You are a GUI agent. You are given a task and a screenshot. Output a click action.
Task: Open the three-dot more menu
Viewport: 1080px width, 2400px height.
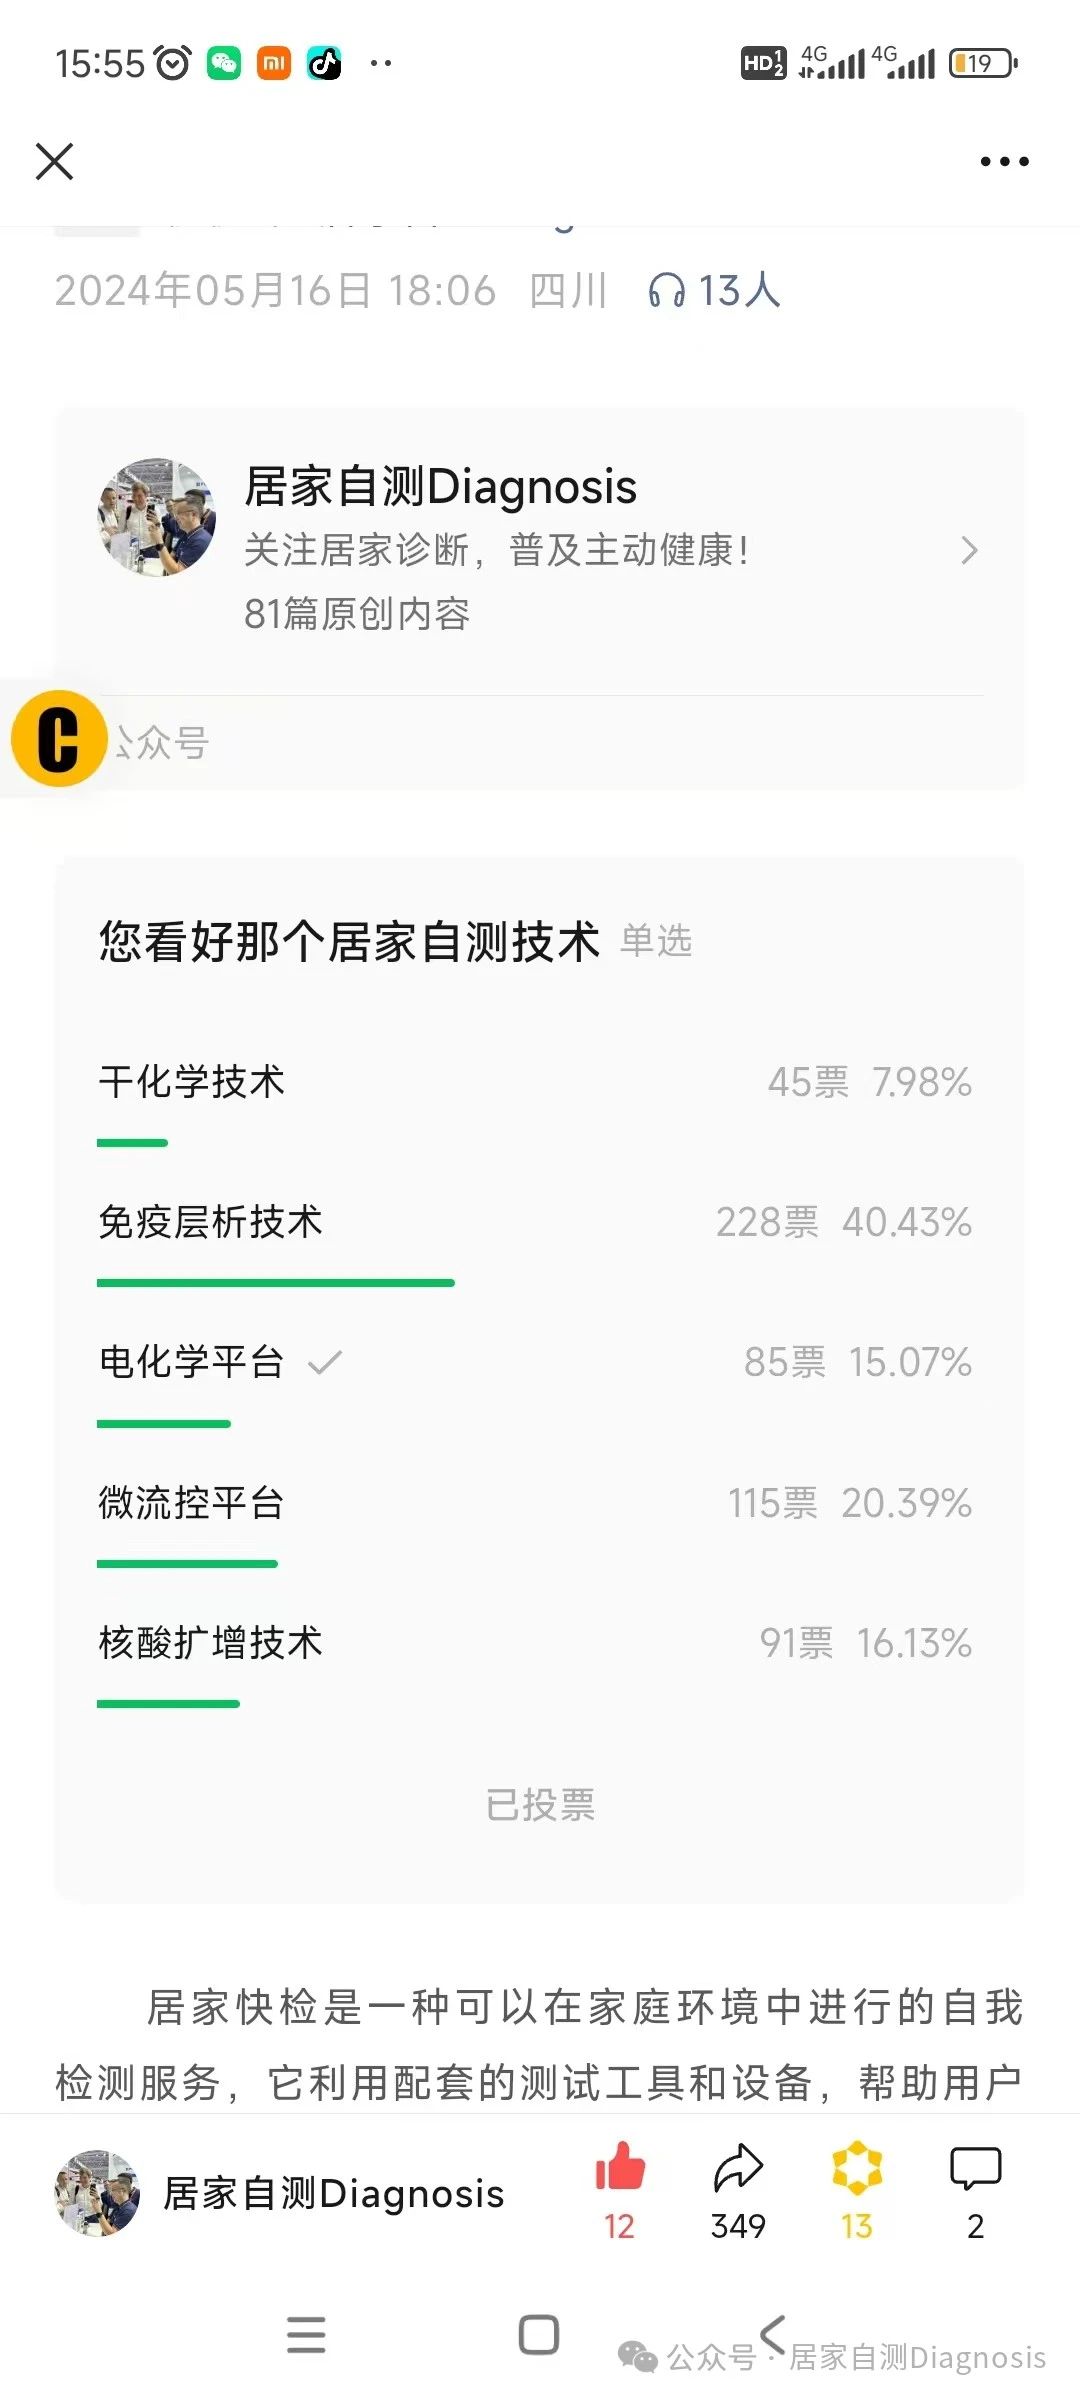1004,161
